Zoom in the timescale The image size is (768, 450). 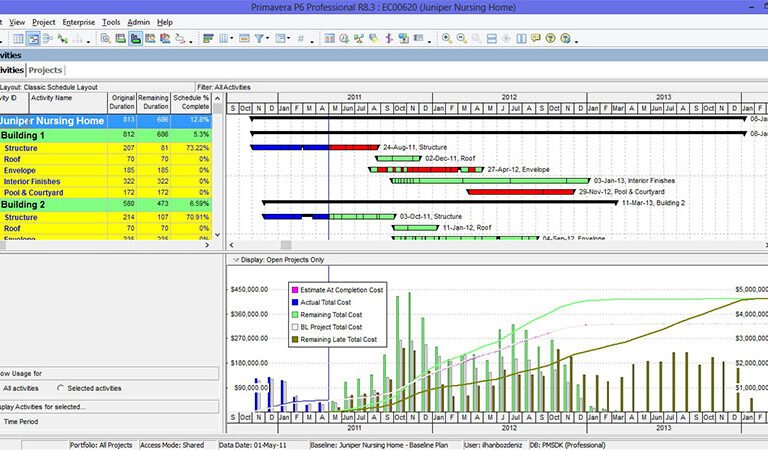tap(447, 38)
